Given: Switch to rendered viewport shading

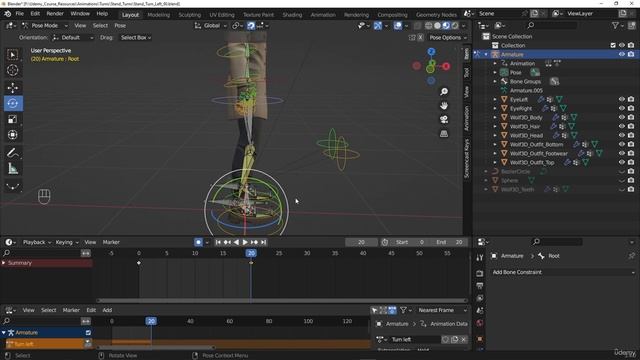Looking at the screenshot, I should [x=455, y=26].
